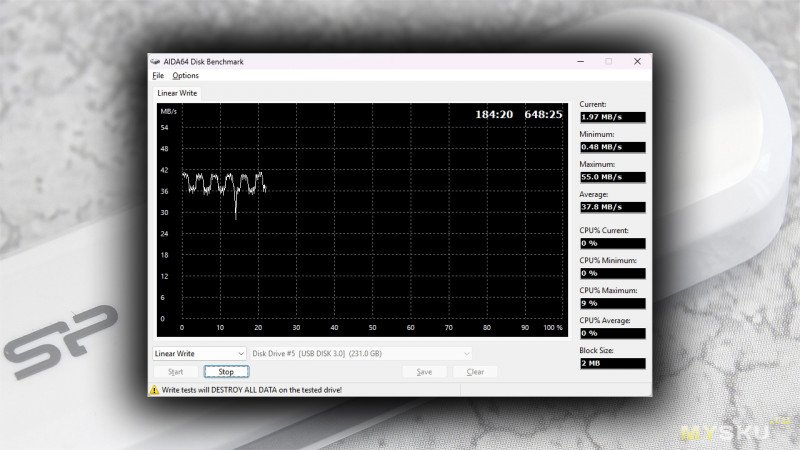The width and height of the screenshot is (800, 450).
Task: Click the Block Size 2 MB field
Action: [x=612, y=363]
